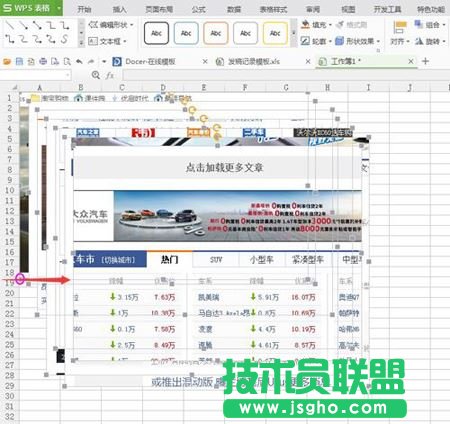This screenshot has height=424, width=450.
Task: Click the 编辑形状 edit shape icon
Action: 93,24
